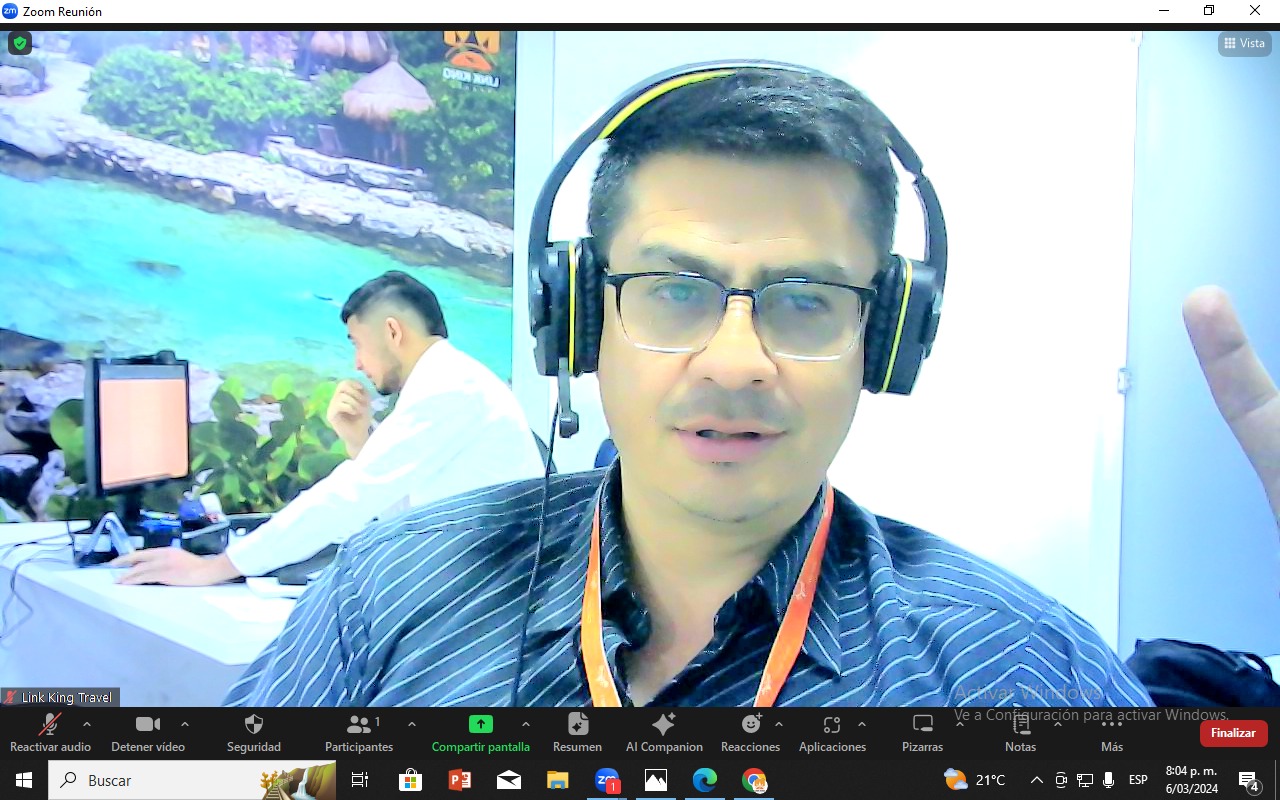Stop camera with Detener video
1280x800 pixels.
[148, 732]
